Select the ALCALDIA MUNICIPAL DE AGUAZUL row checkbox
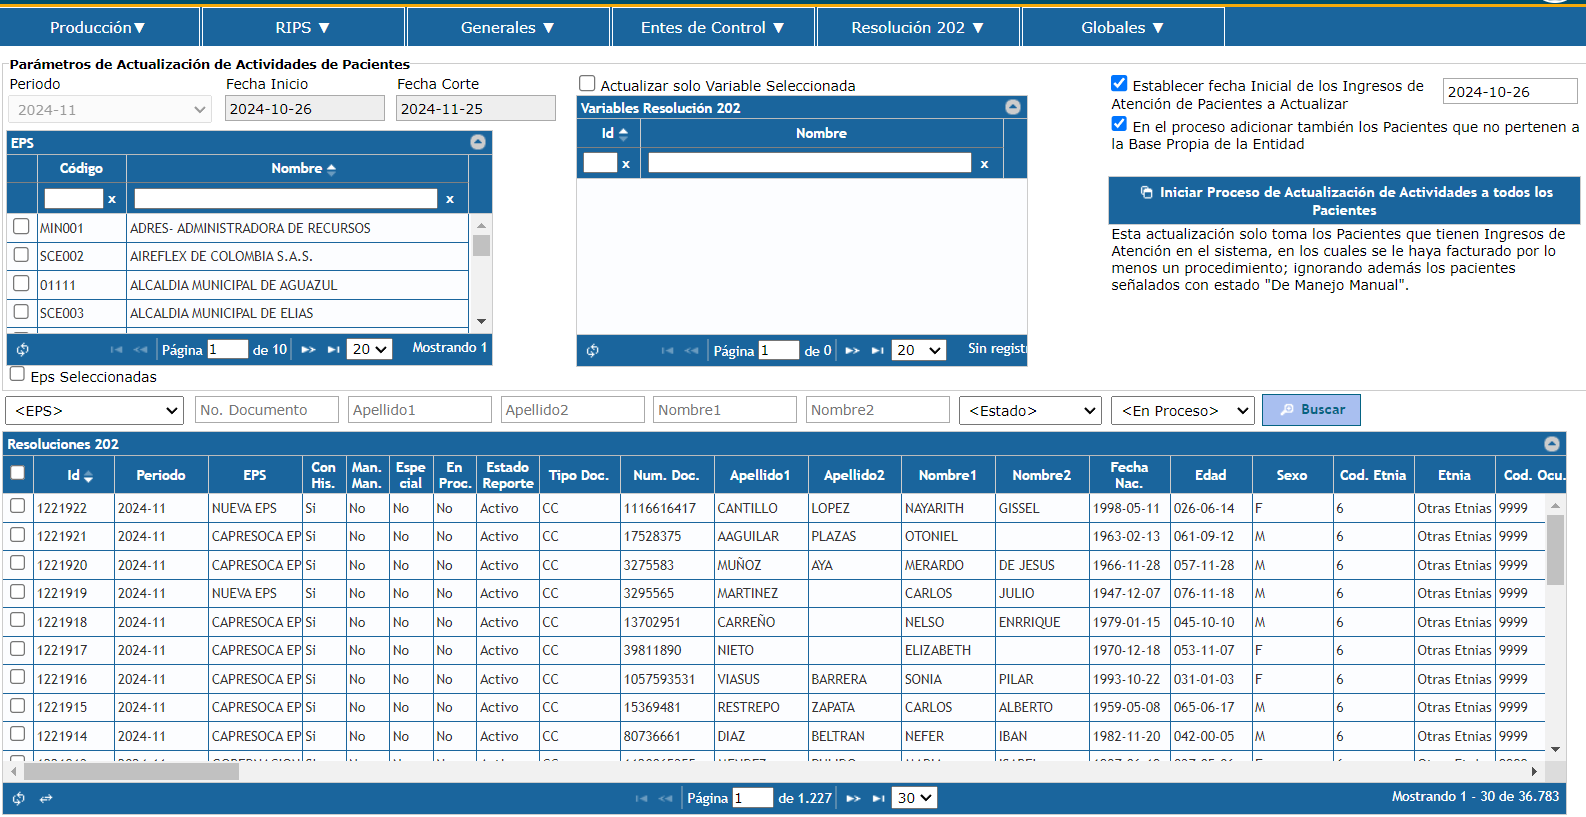Screen dimensions: 1586x817 [x=21, y=284]
